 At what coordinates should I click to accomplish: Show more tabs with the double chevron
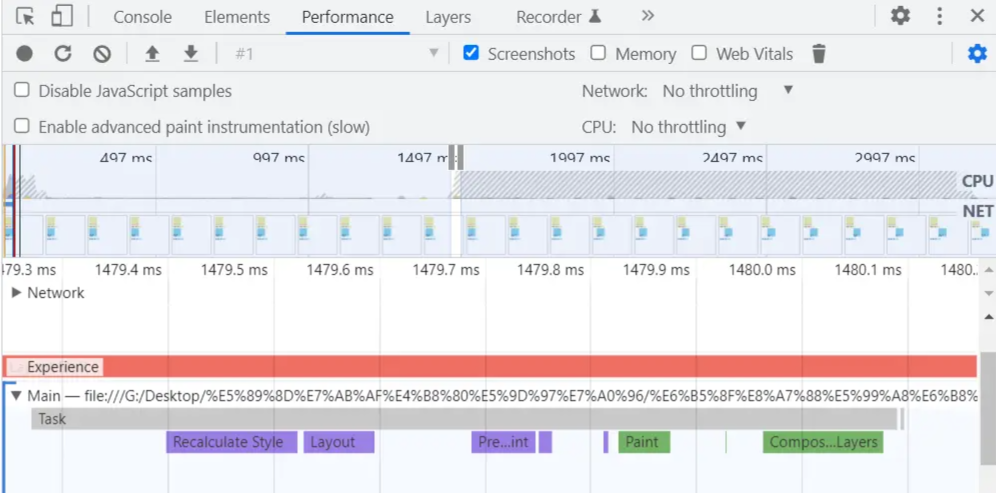tap(647, 16)
